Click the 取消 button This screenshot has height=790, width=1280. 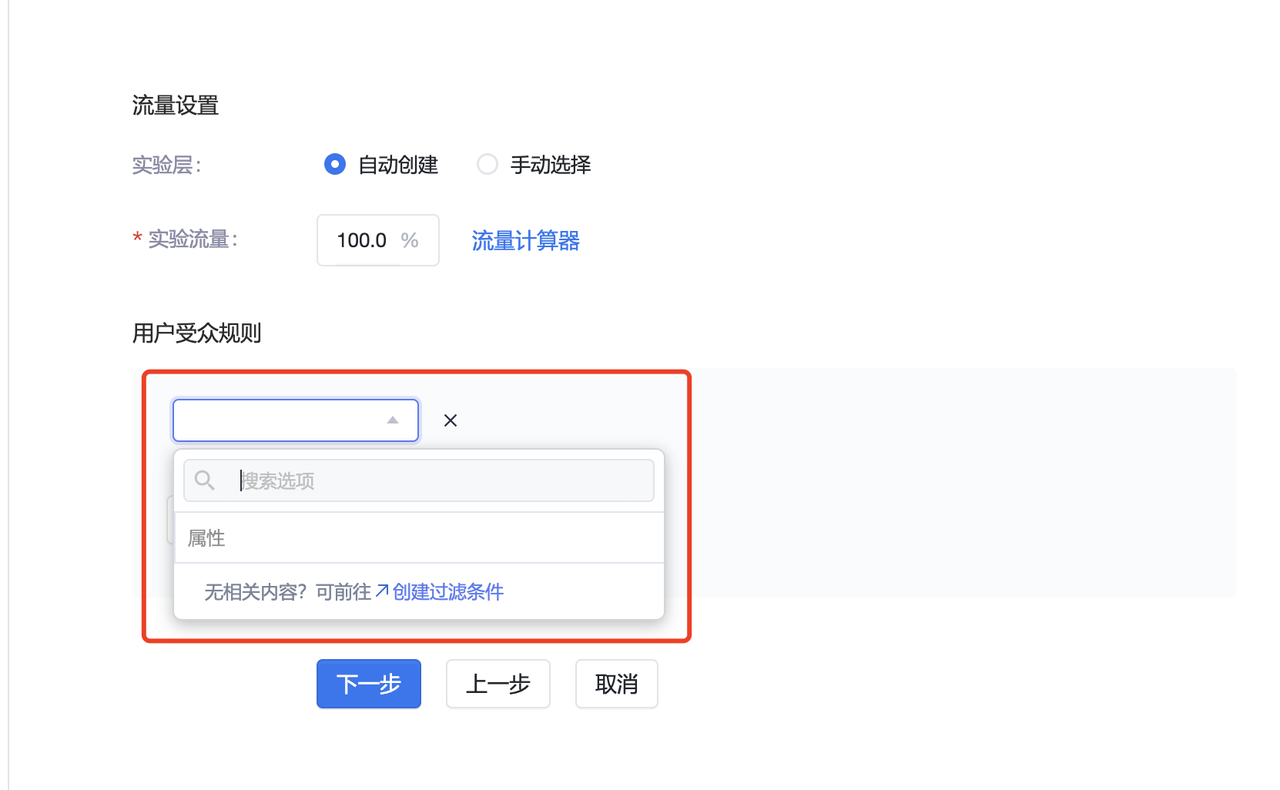616,684
